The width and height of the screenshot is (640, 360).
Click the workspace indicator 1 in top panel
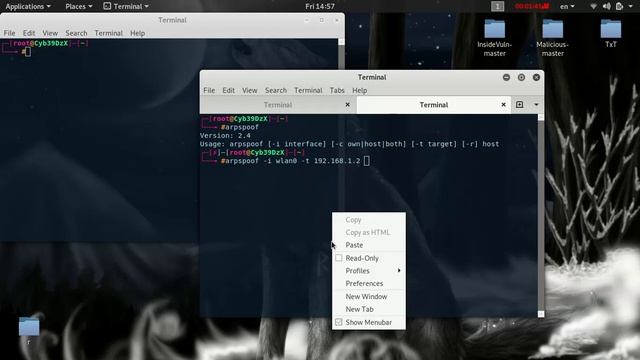(x=497, y=6)
